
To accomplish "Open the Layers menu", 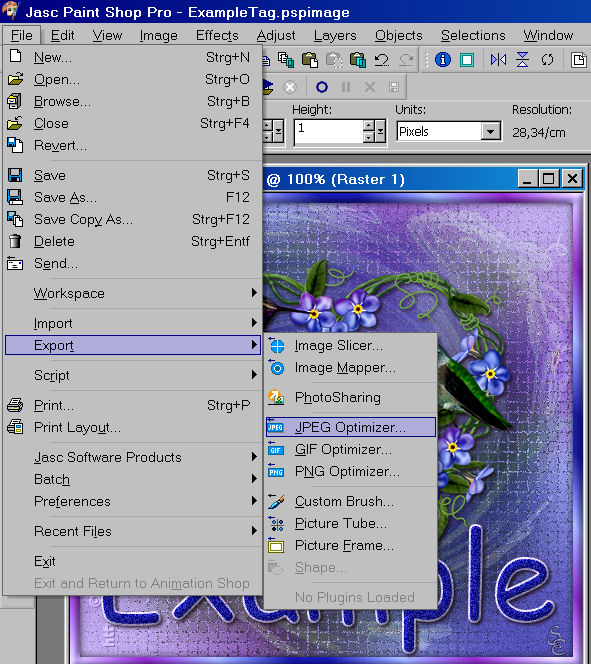I will (335, 35).
